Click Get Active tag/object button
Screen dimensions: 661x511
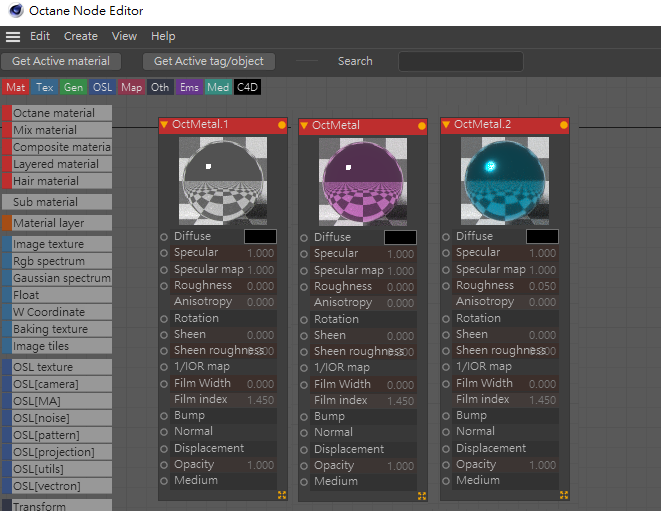pyautogui.click(x=209, y=61)
